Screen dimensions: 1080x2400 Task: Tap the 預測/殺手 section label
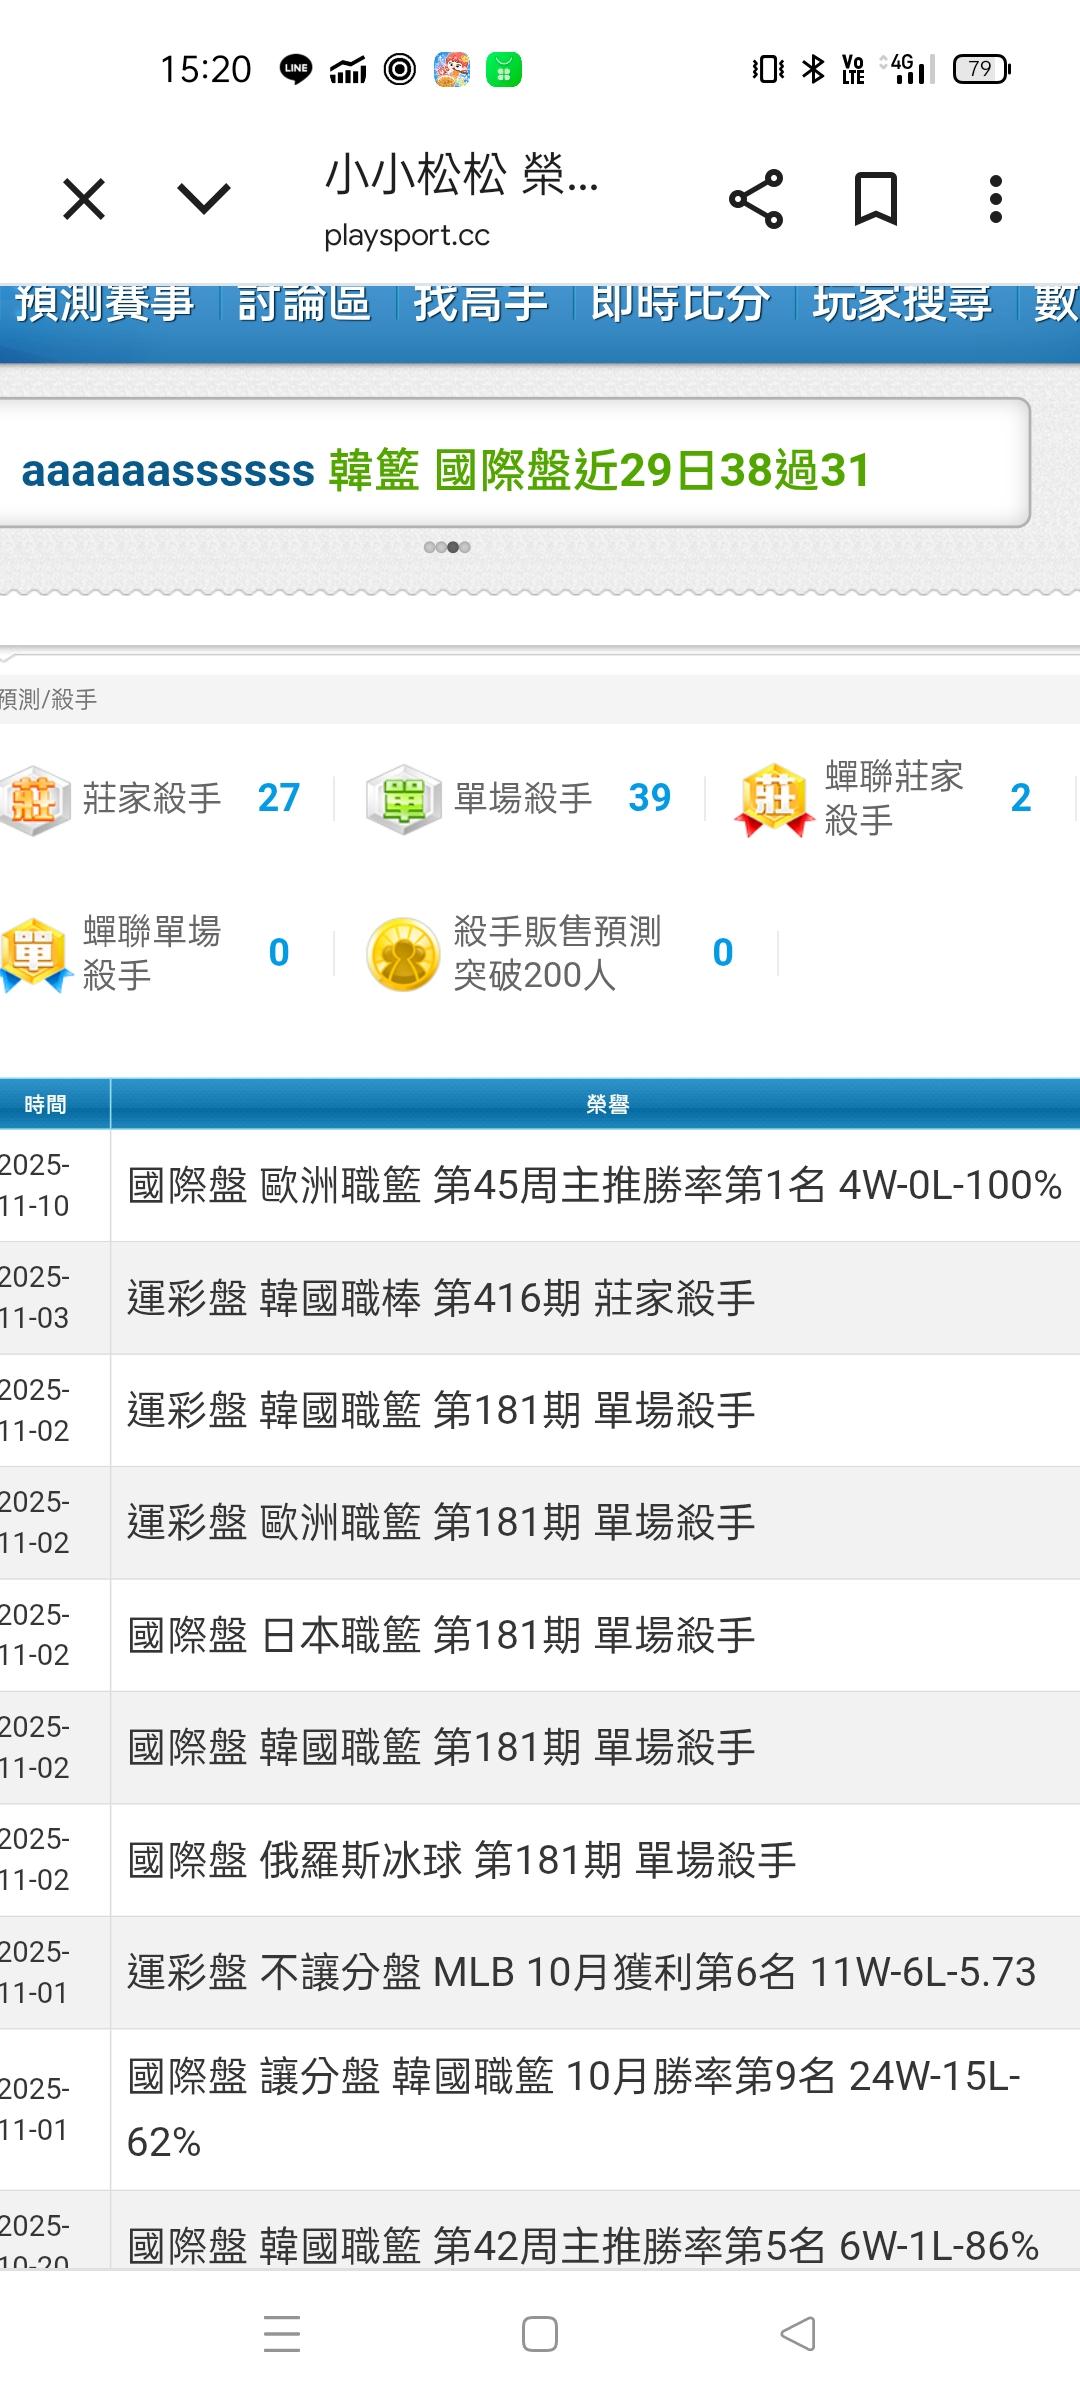48,700
